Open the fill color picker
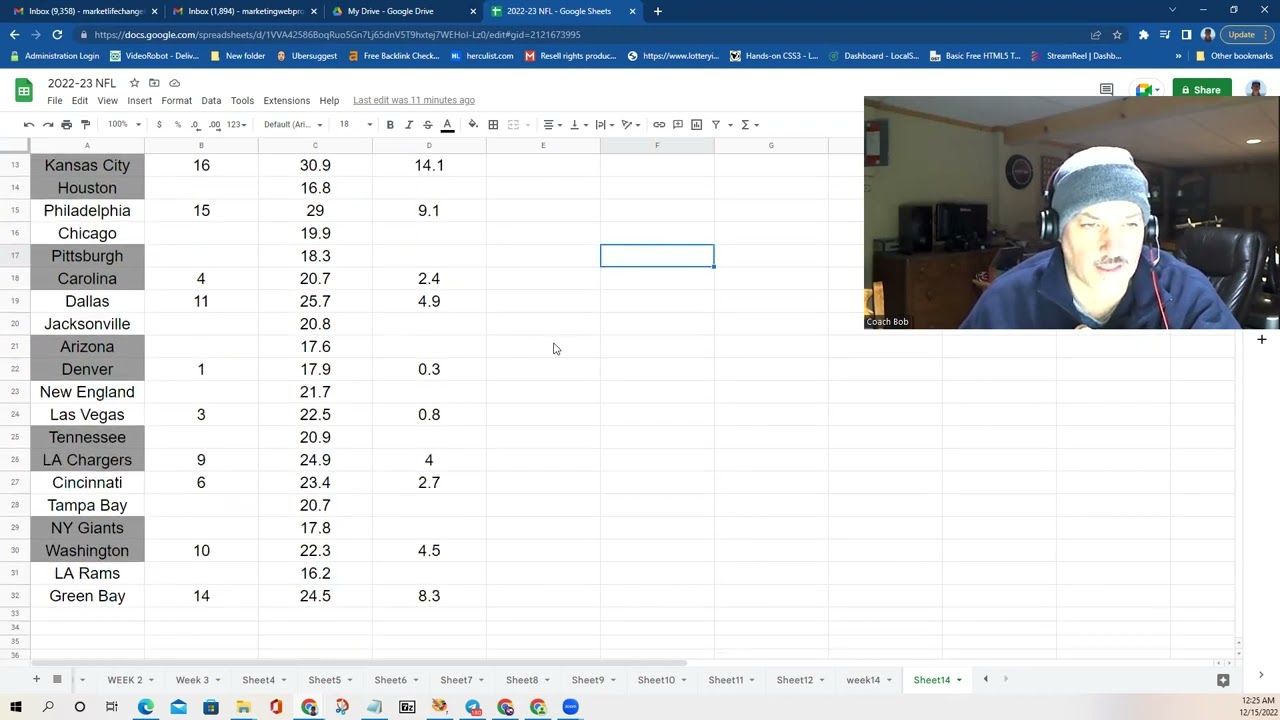 click(473, 124)
